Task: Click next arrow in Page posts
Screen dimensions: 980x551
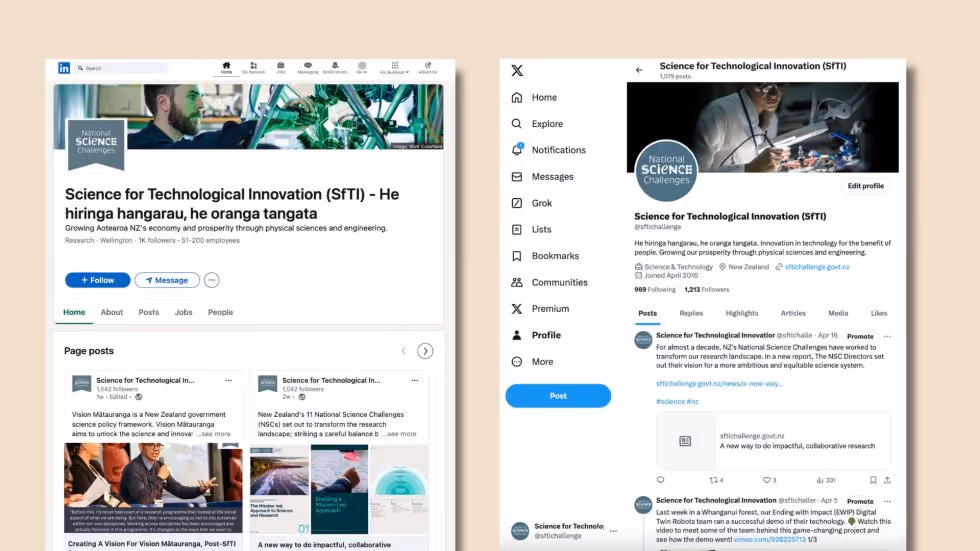Action: [425, 351]
